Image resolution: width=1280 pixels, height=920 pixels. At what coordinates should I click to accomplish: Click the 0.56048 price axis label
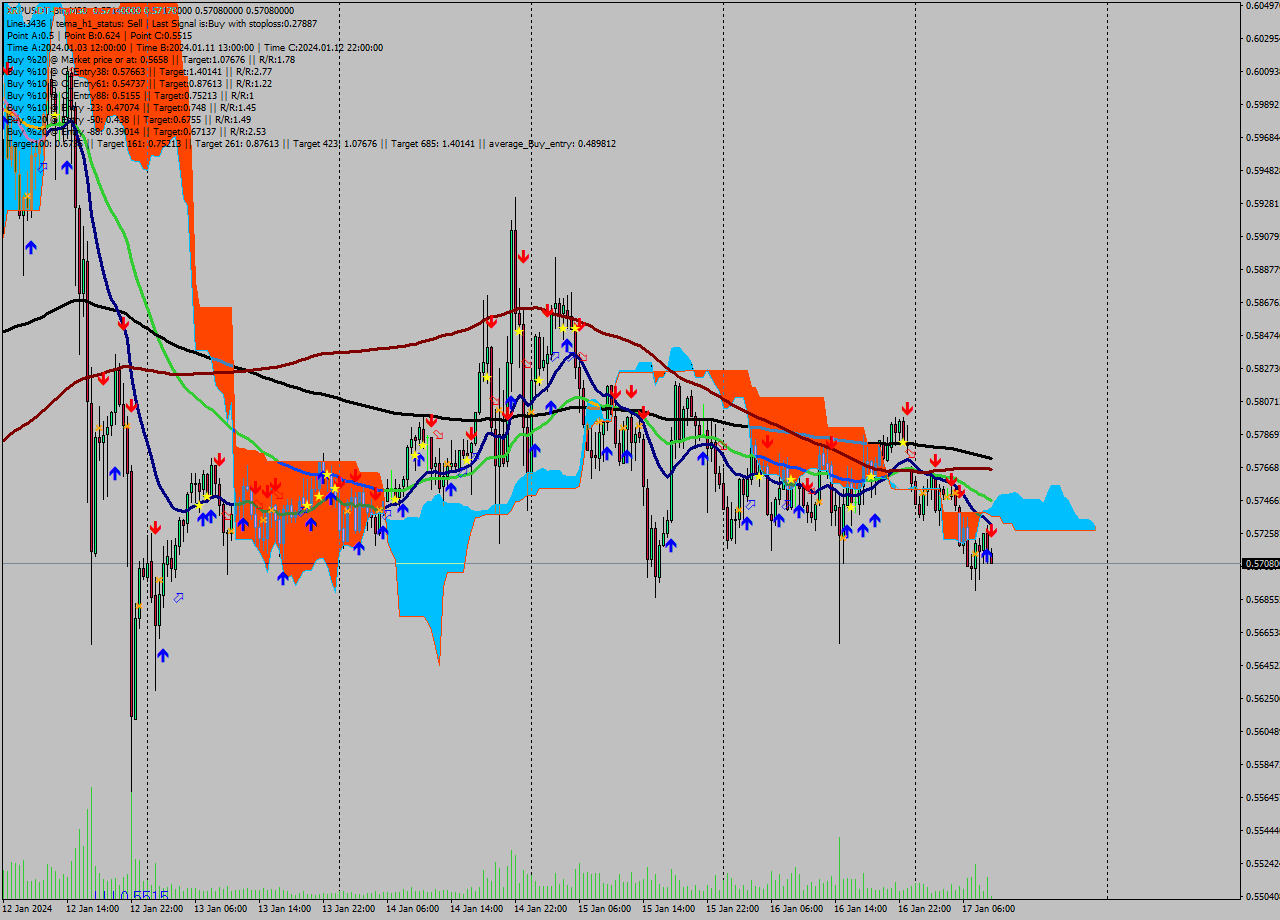tap(1262, 731)
